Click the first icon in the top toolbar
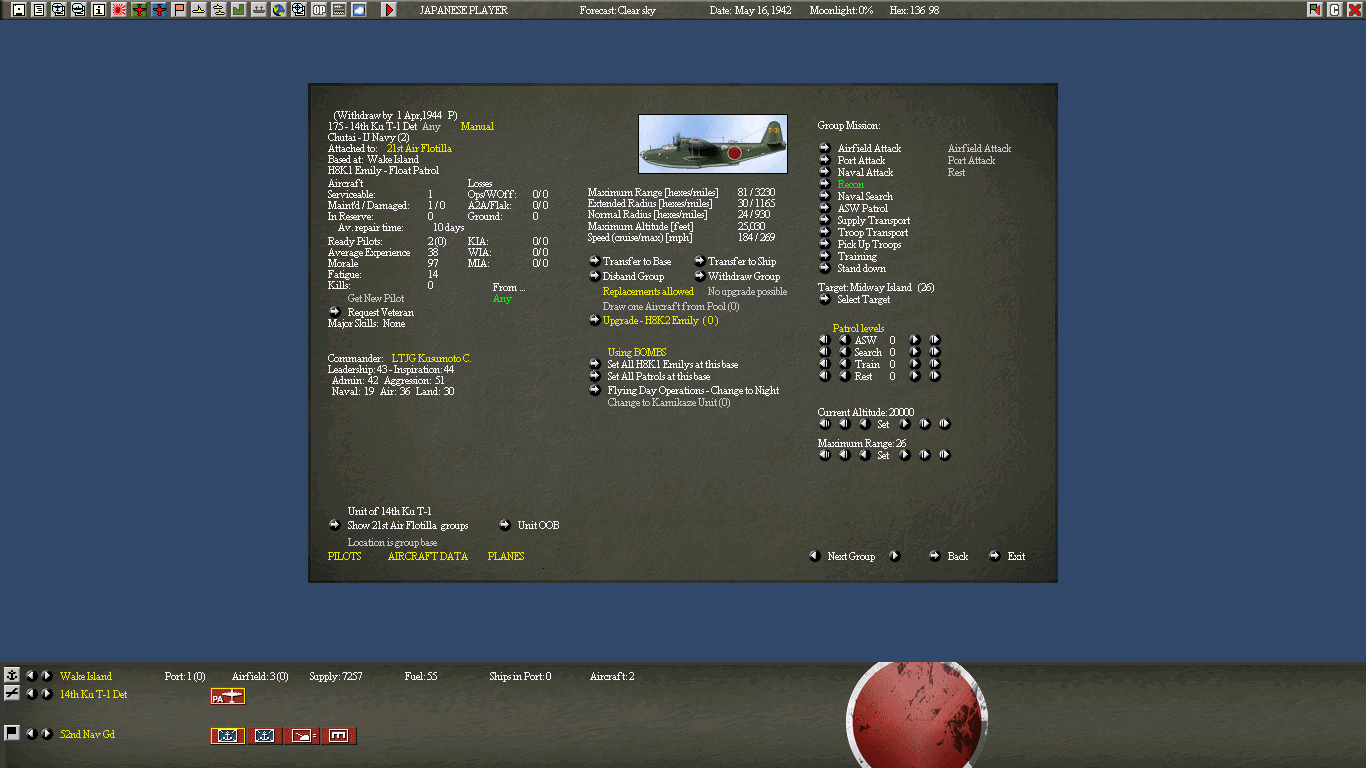Image resolution: width=1366 pixels, height=768 pixels. coord(19,10)
